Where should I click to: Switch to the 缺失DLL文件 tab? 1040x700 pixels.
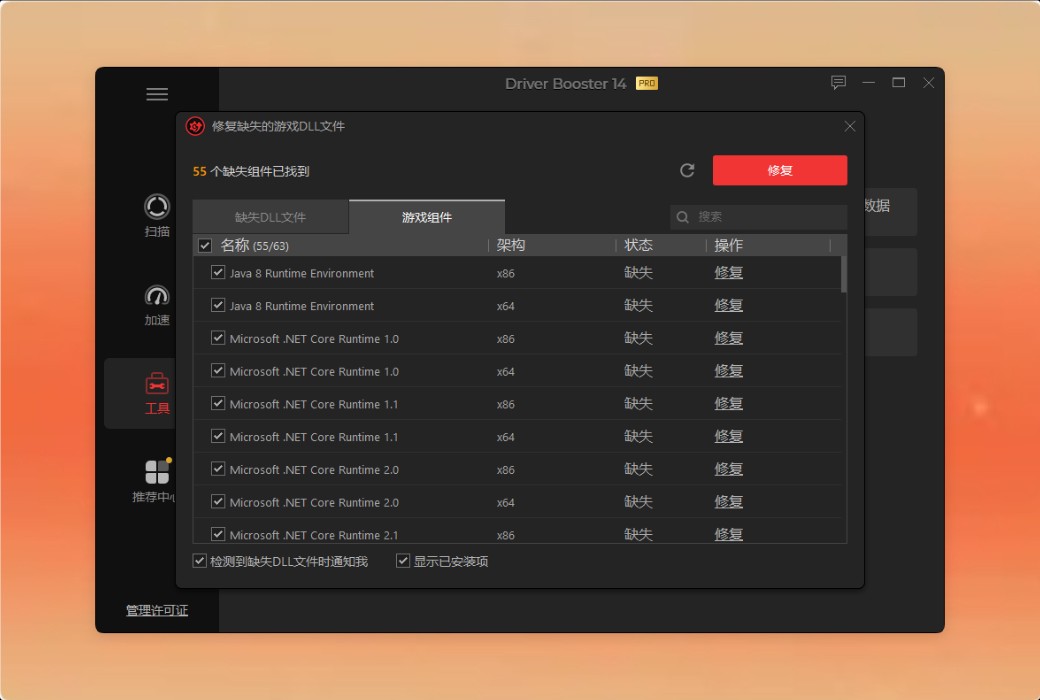pos(271,217)
